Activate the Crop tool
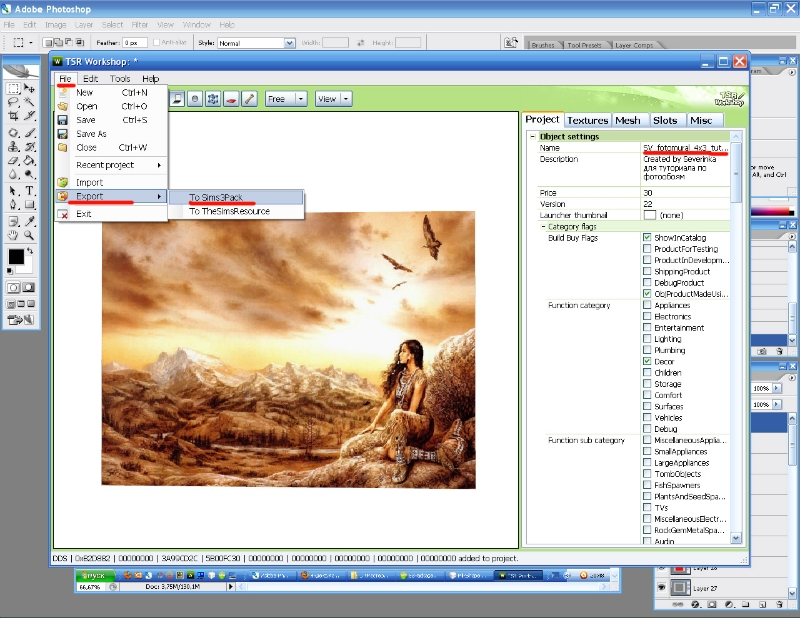 click(x=13, y=116)
